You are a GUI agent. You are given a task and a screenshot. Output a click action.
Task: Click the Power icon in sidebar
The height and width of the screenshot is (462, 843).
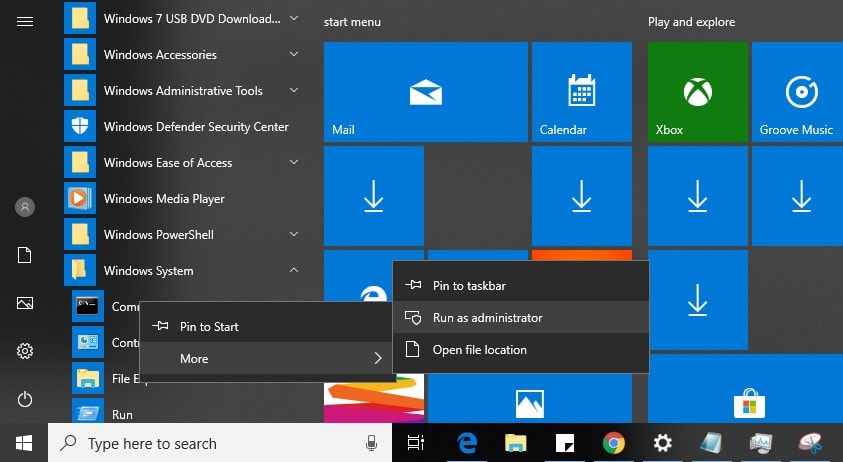tap(25, 399)
